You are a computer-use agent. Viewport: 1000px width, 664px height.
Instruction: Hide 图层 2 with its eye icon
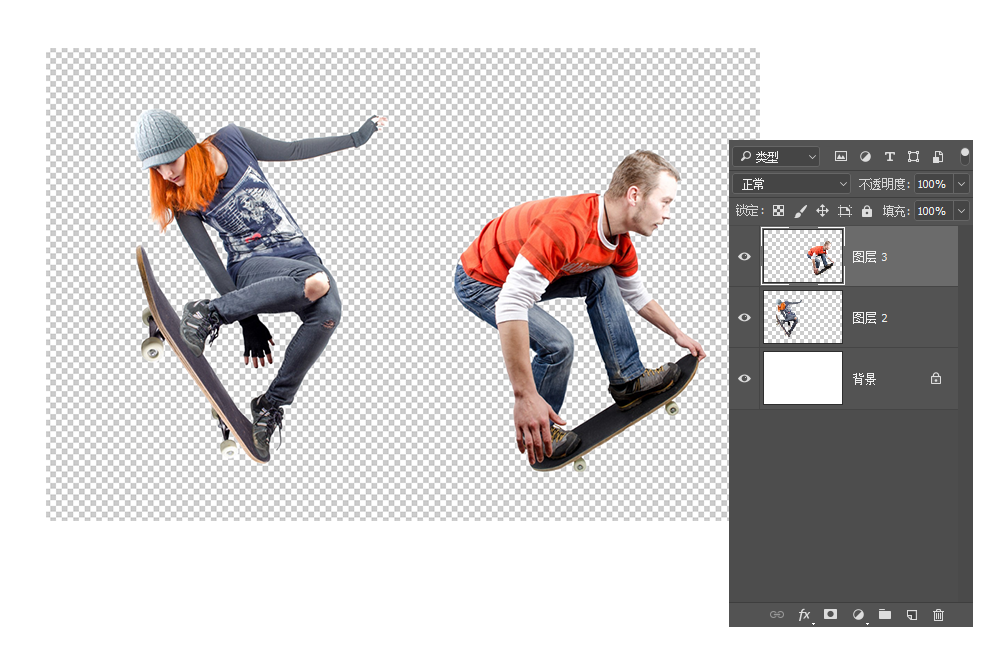click(x=744, y=318)
